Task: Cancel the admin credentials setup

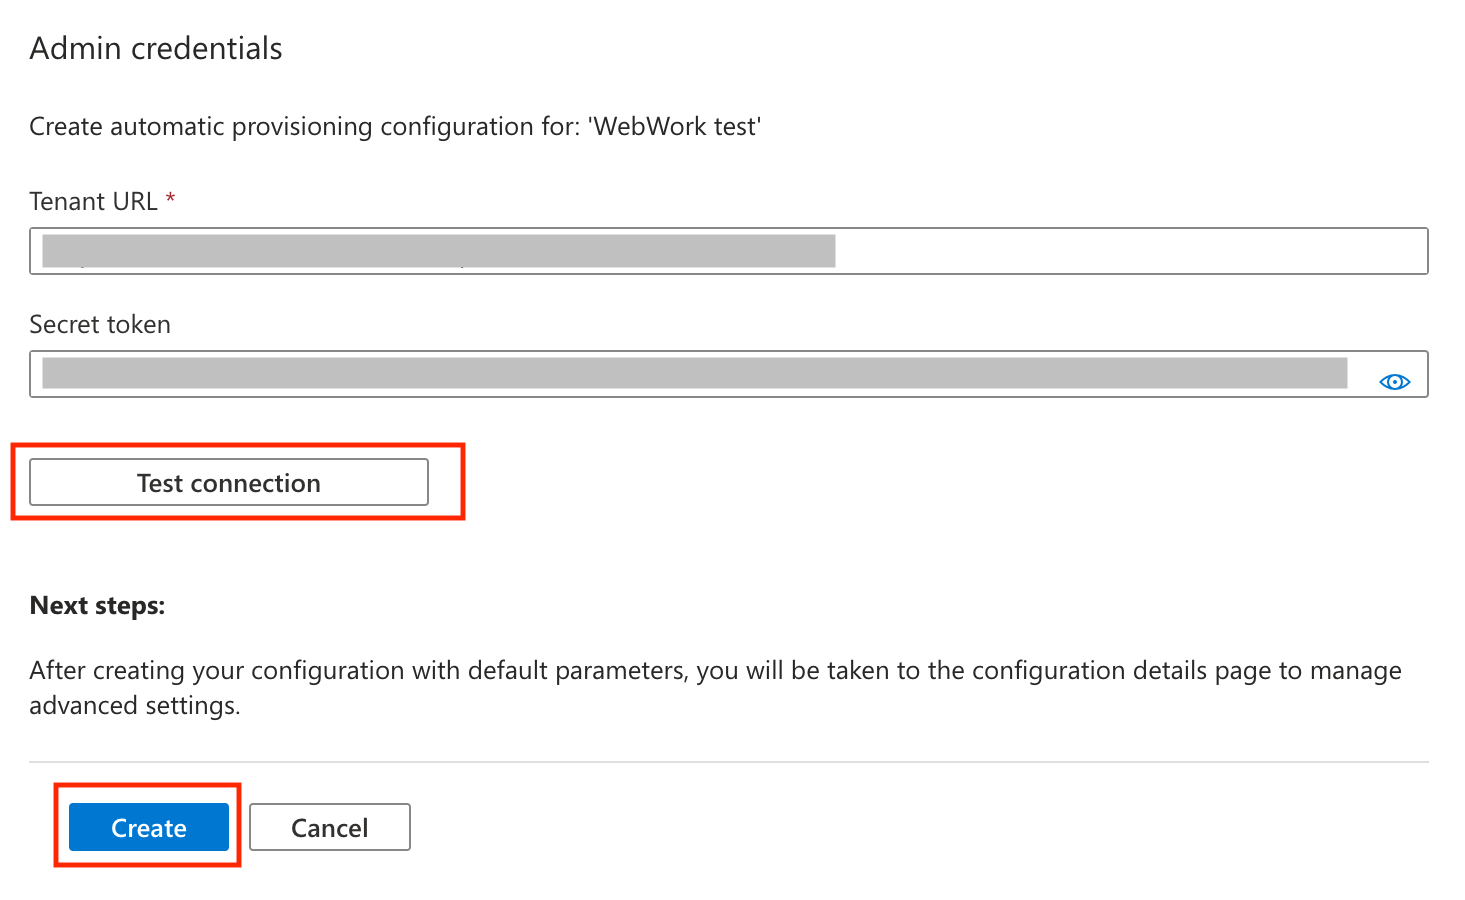Action: coord(329,827)
